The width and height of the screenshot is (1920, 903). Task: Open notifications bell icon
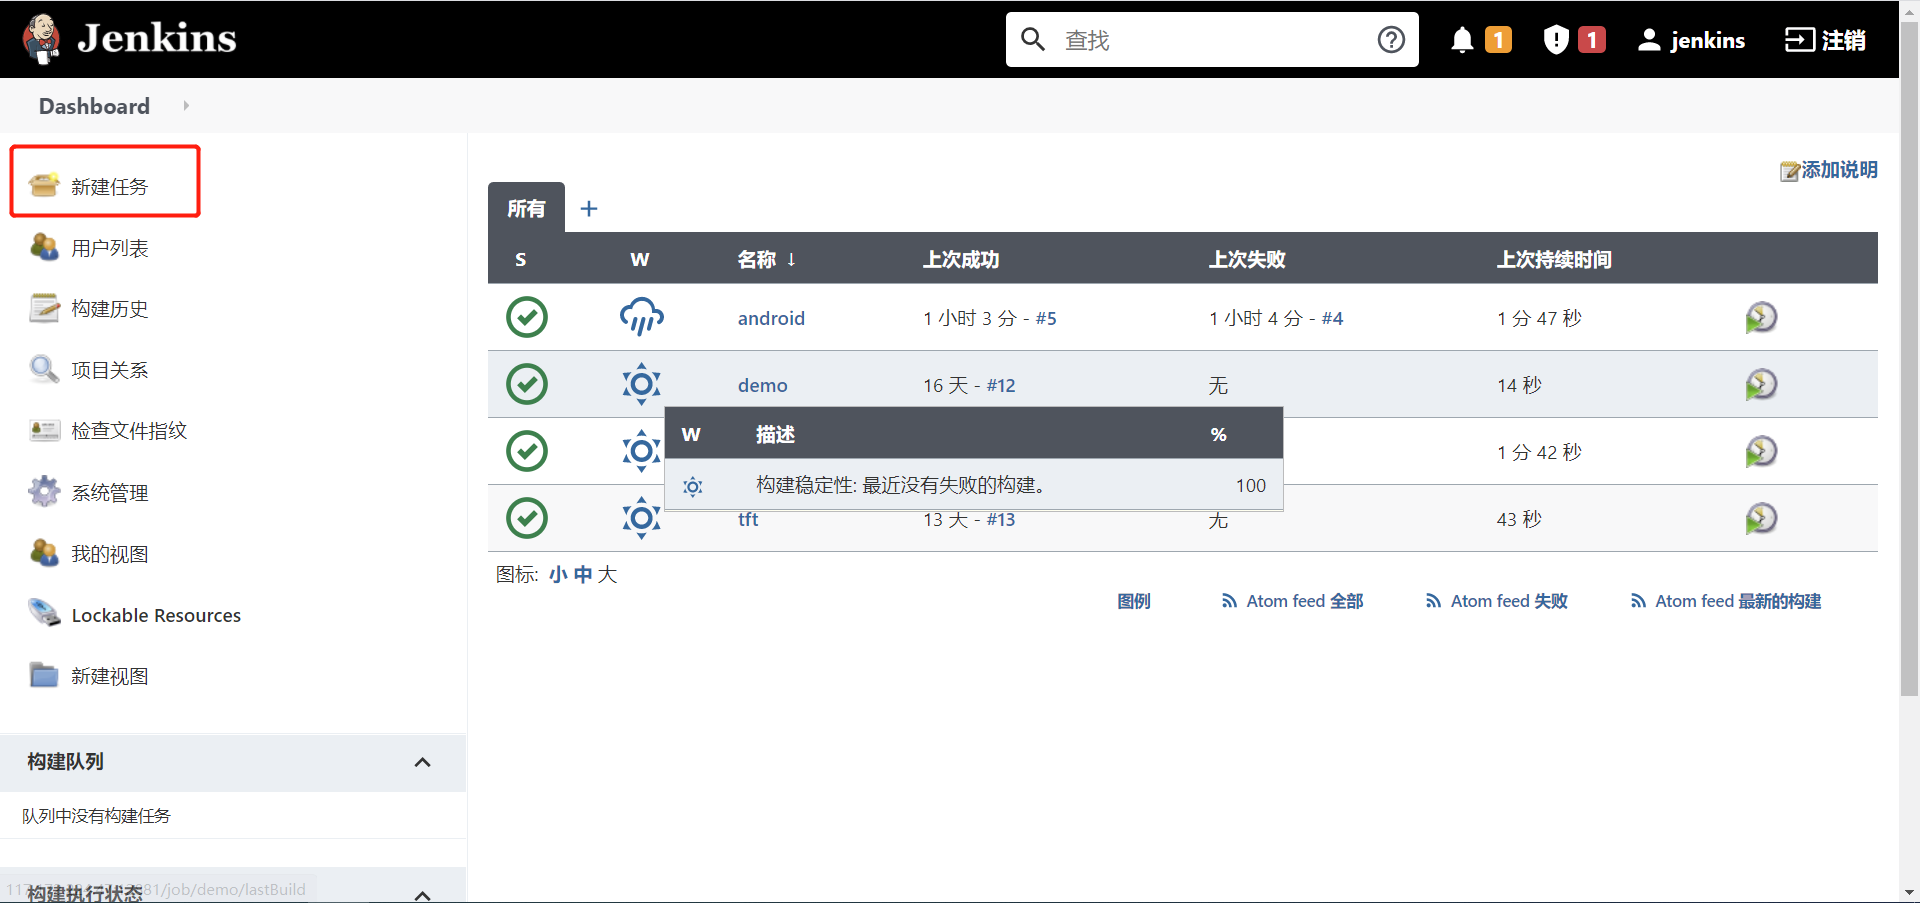tap(1462, 40)
